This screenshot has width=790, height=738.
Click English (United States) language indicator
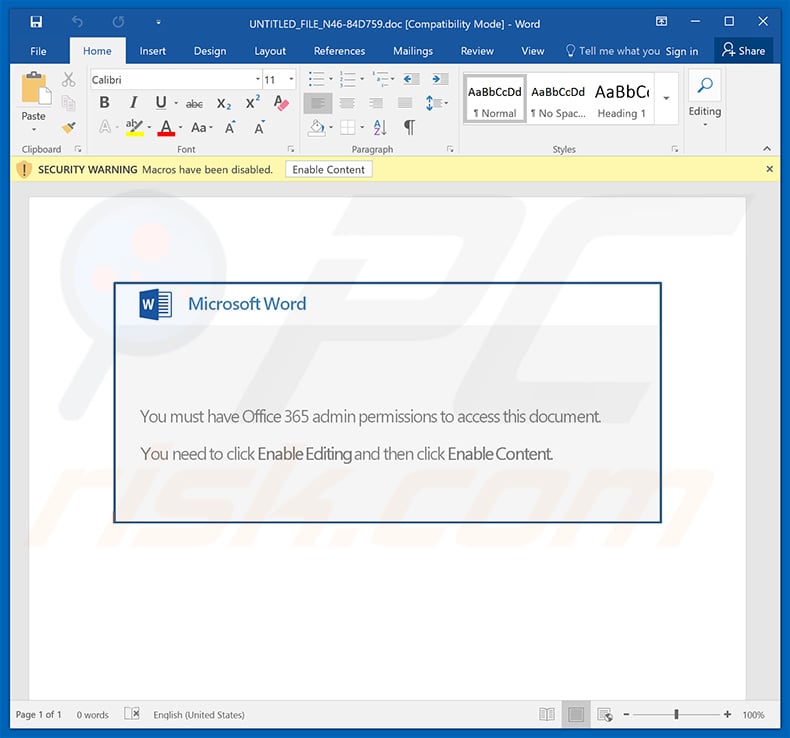199,715
